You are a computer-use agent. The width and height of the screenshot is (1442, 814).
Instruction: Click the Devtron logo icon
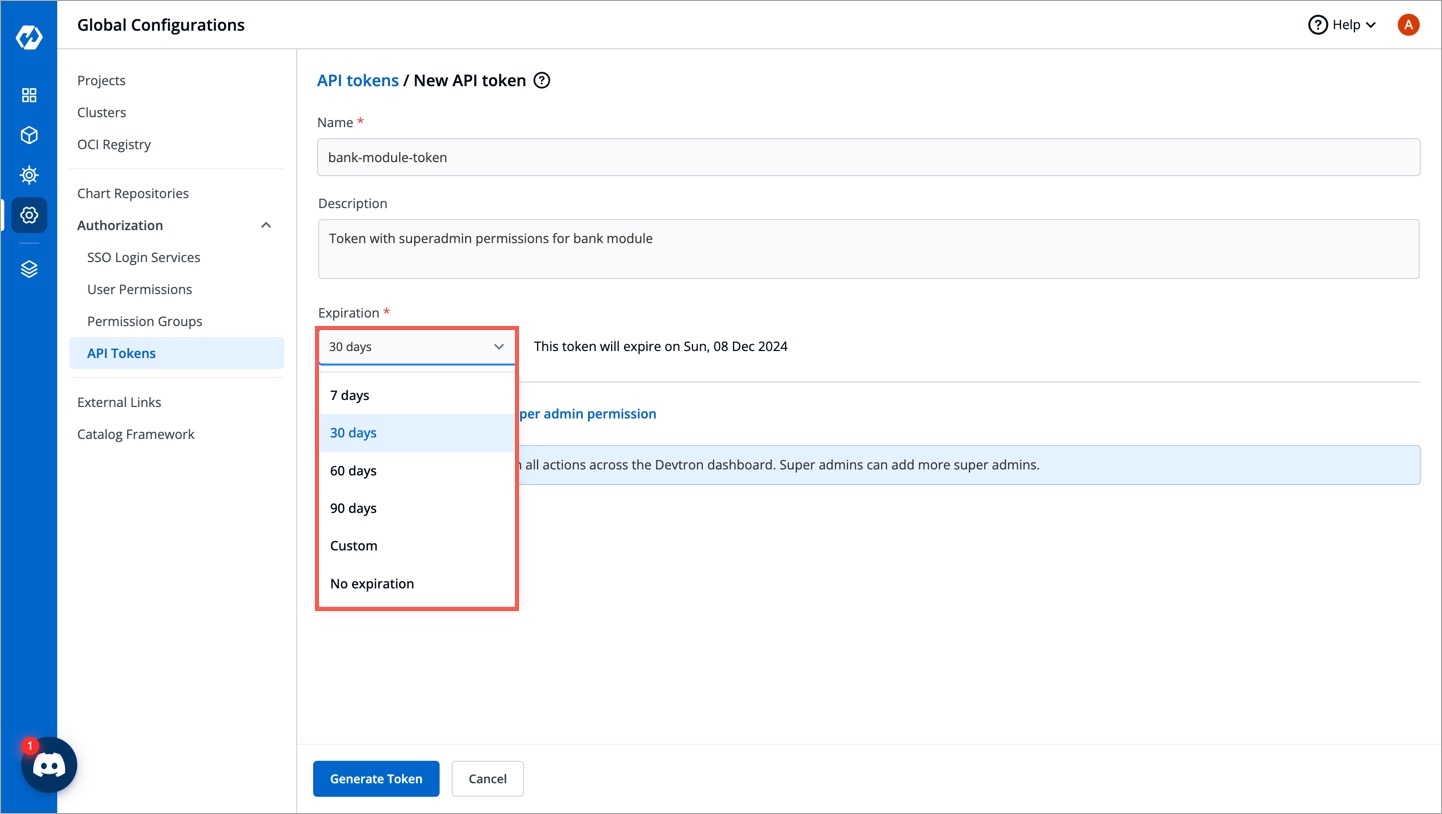(x=29, y=38)
